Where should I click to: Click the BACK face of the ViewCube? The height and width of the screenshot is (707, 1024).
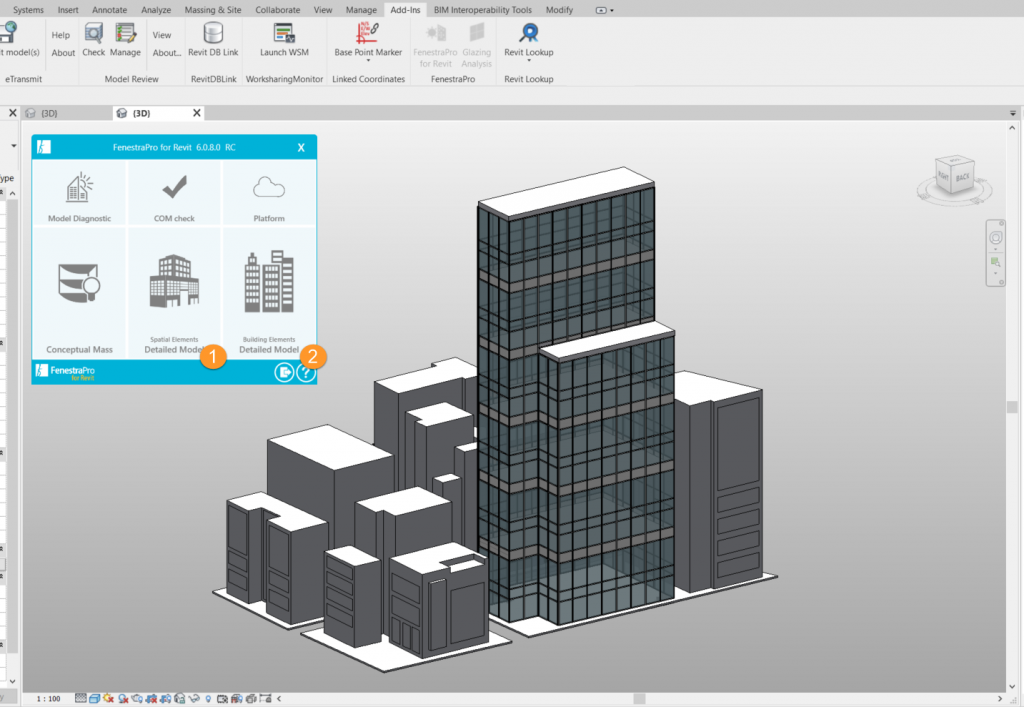[963, 177]
